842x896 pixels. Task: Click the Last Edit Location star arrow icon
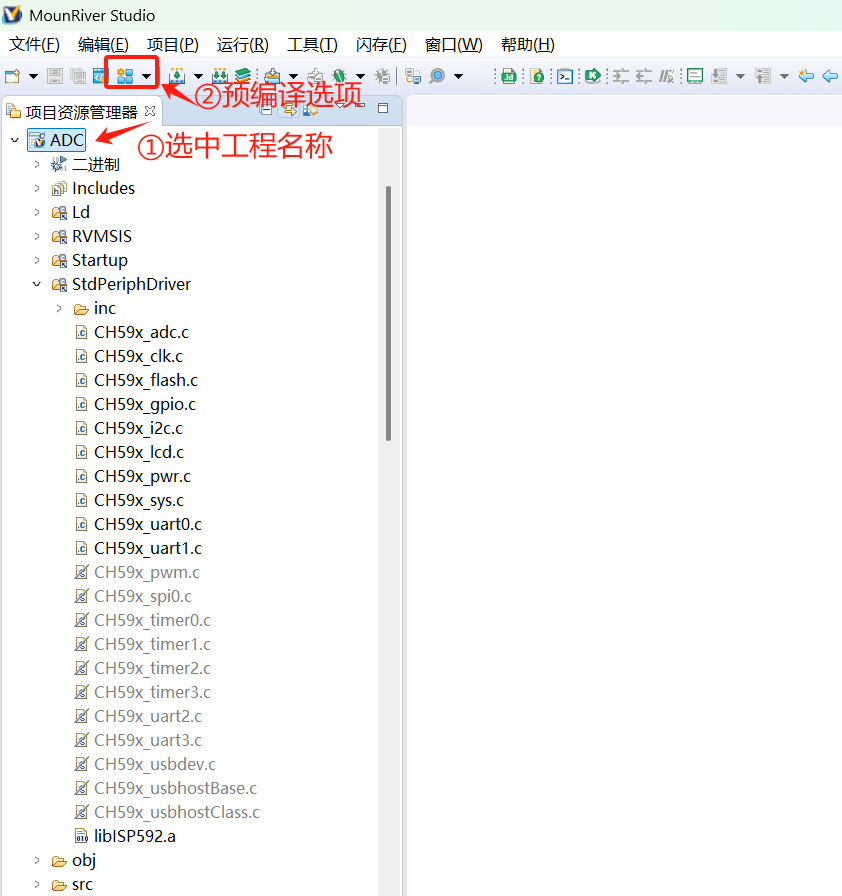pos(806,76)
